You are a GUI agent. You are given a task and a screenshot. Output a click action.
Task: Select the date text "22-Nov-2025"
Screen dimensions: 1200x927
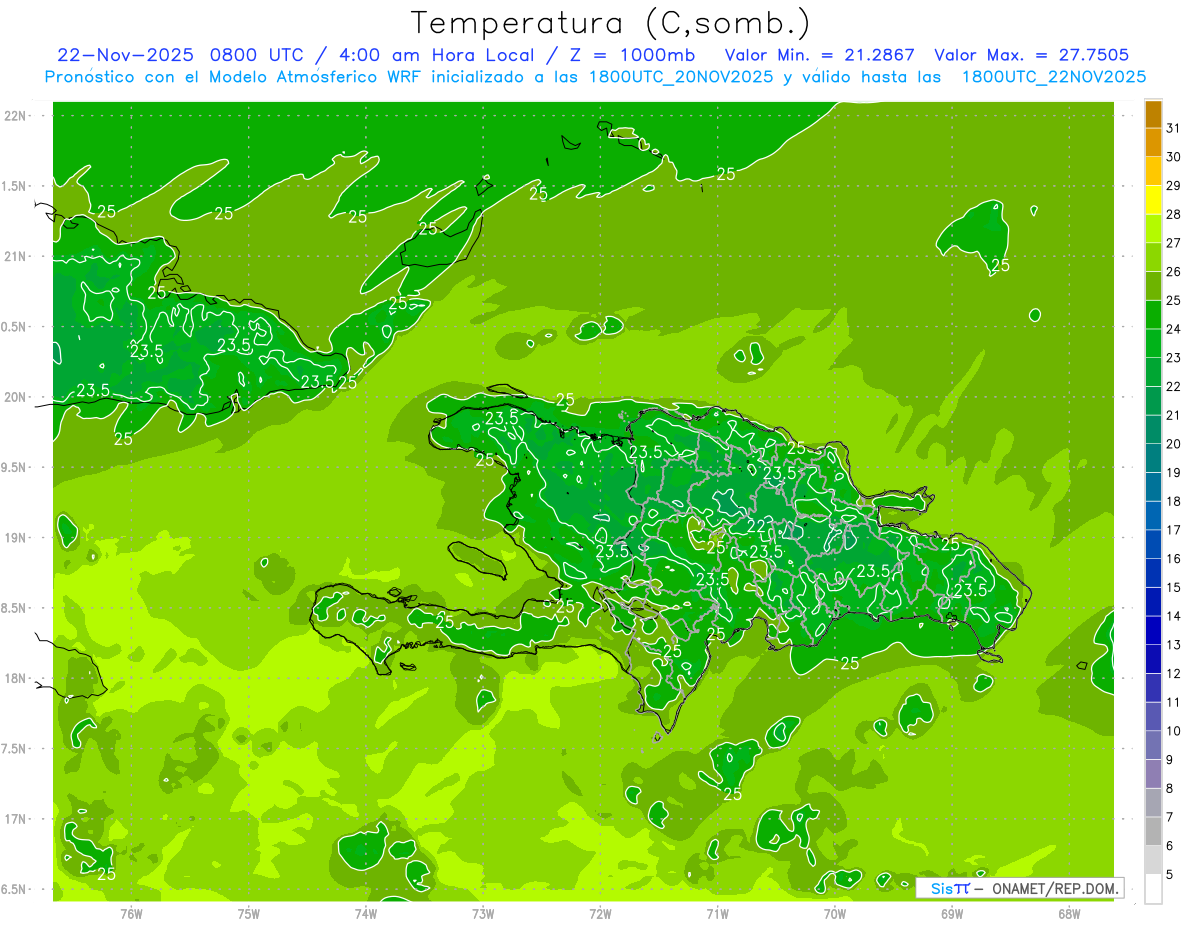pos(126,55)
